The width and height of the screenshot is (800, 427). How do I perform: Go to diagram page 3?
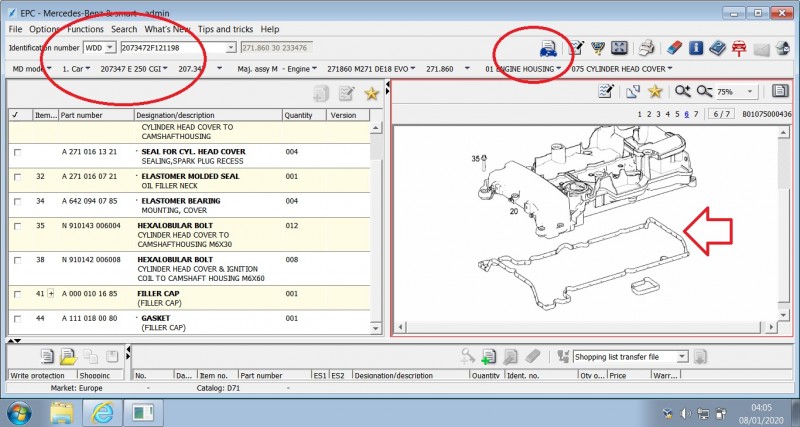(x=659, y=114)
